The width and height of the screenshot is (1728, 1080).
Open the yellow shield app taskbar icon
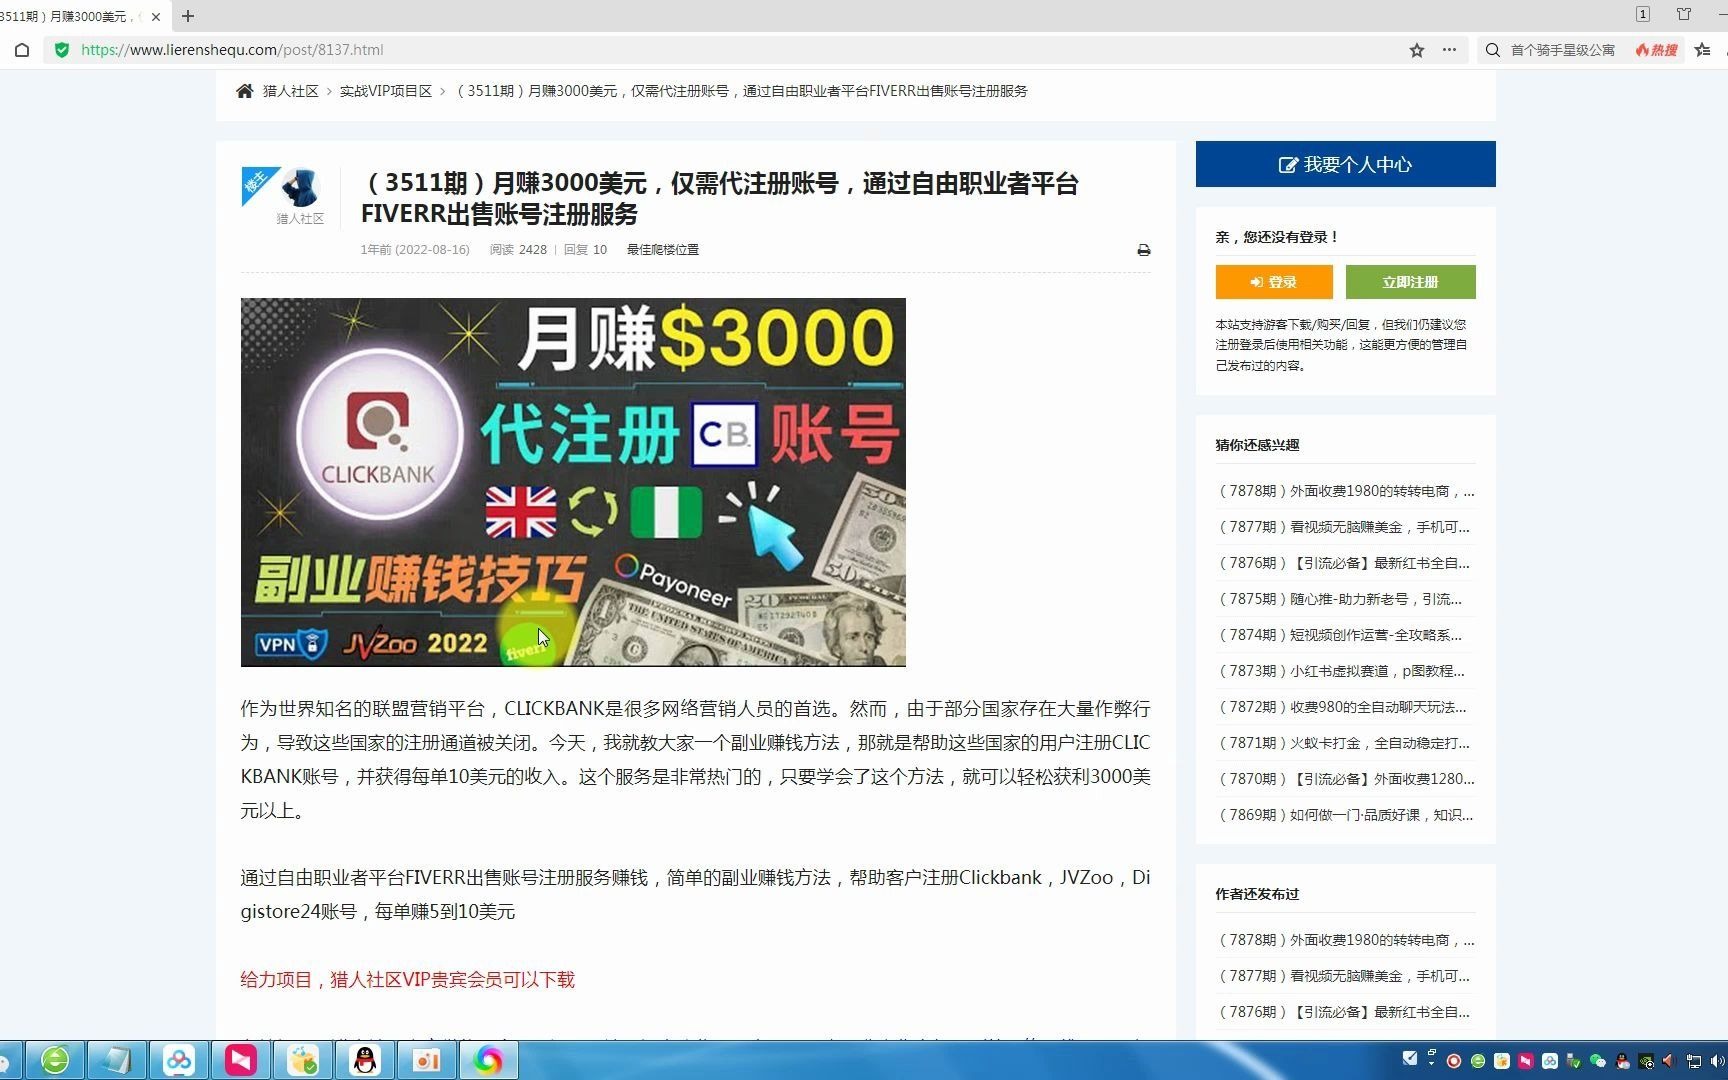click(303, 1060)
